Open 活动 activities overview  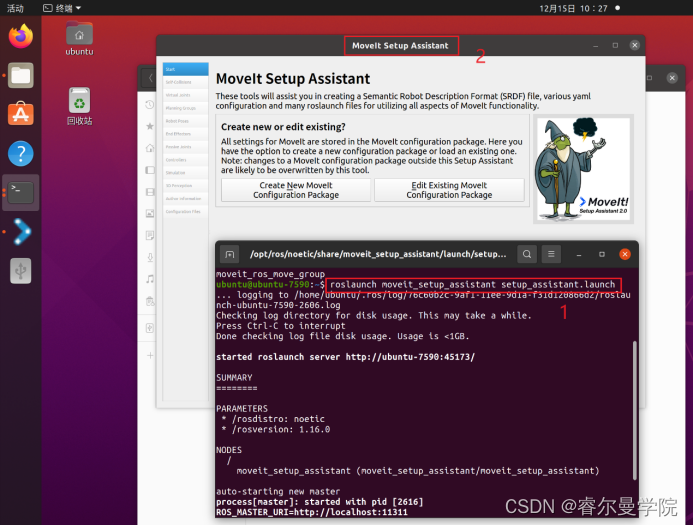coord(15,8)
